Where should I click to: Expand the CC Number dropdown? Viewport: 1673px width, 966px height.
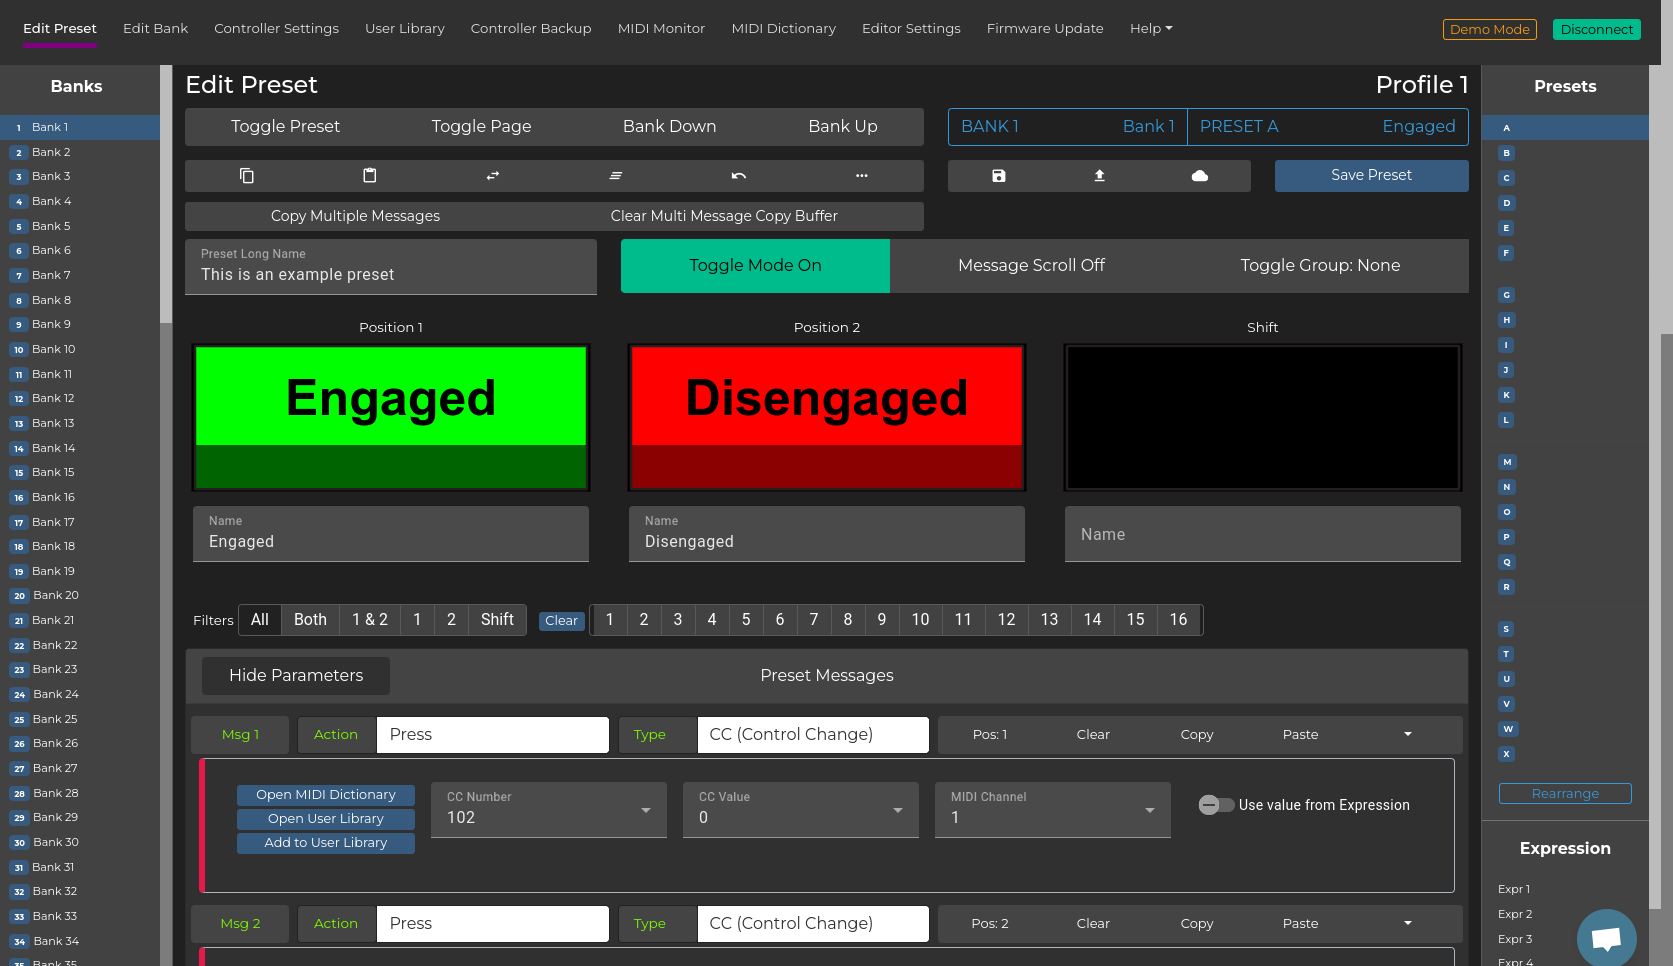coord(646,810)
